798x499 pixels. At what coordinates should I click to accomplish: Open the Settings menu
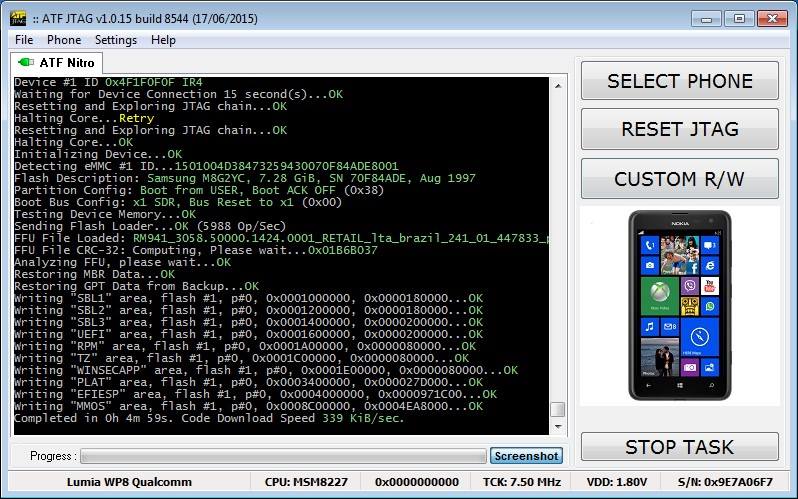116,40
